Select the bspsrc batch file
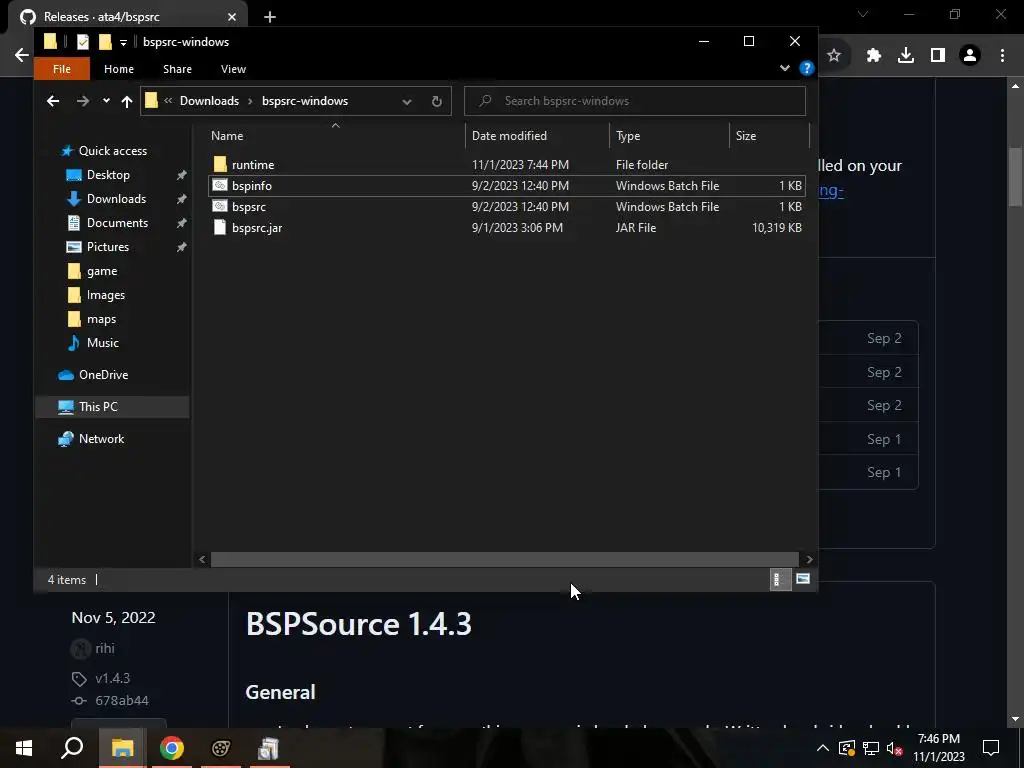 point(506,206)
